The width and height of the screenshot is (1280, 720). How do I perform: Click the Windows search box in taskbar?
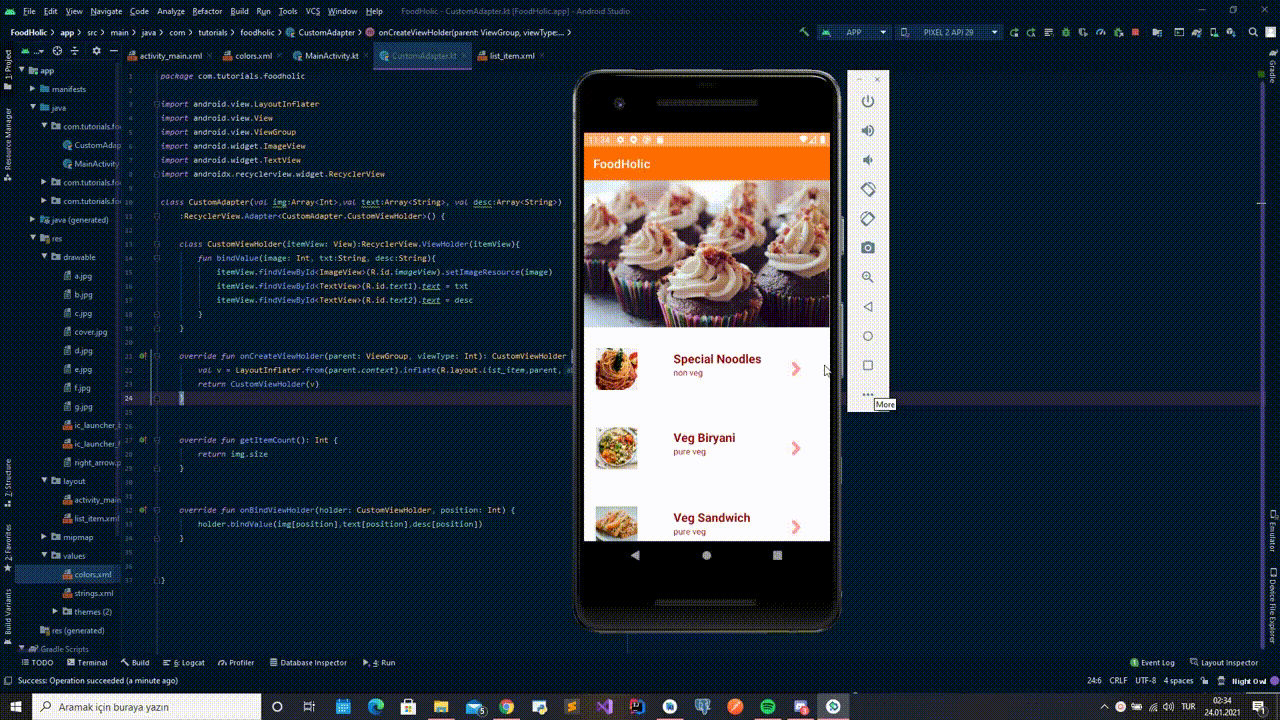coord(147,706)
